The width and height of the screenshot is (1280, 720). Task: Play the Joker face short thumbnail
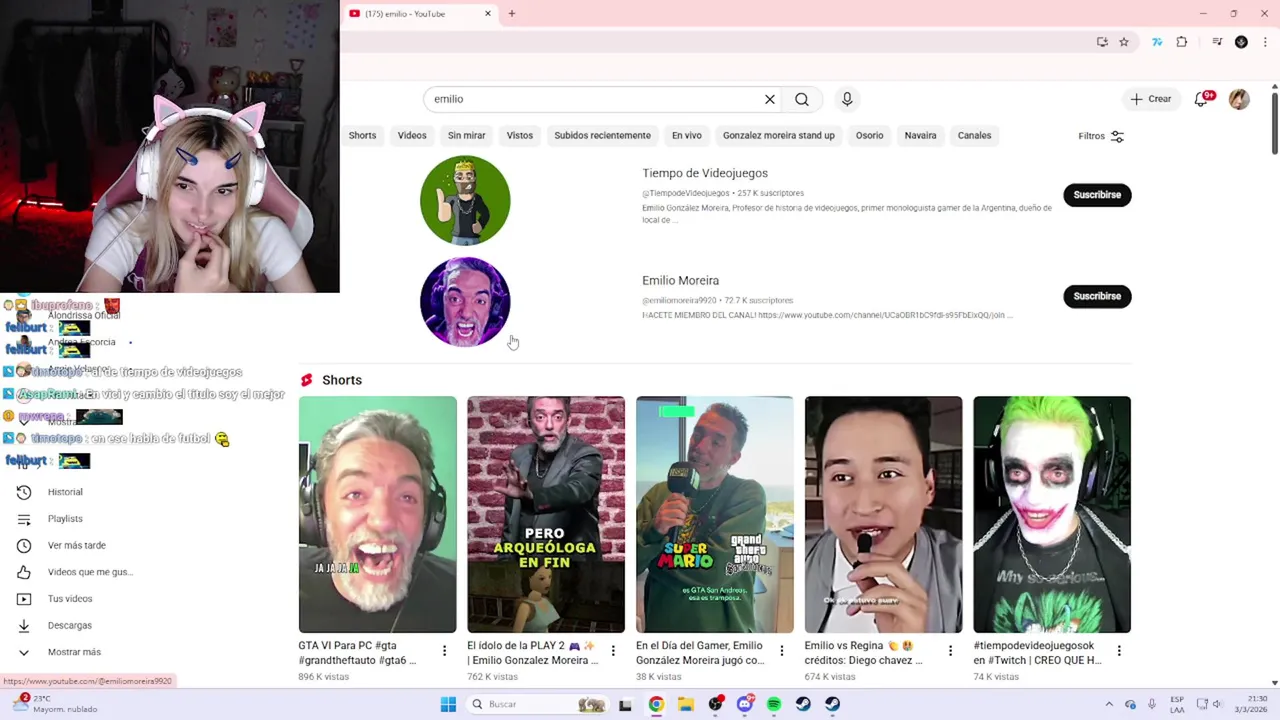click(1052, 514)
